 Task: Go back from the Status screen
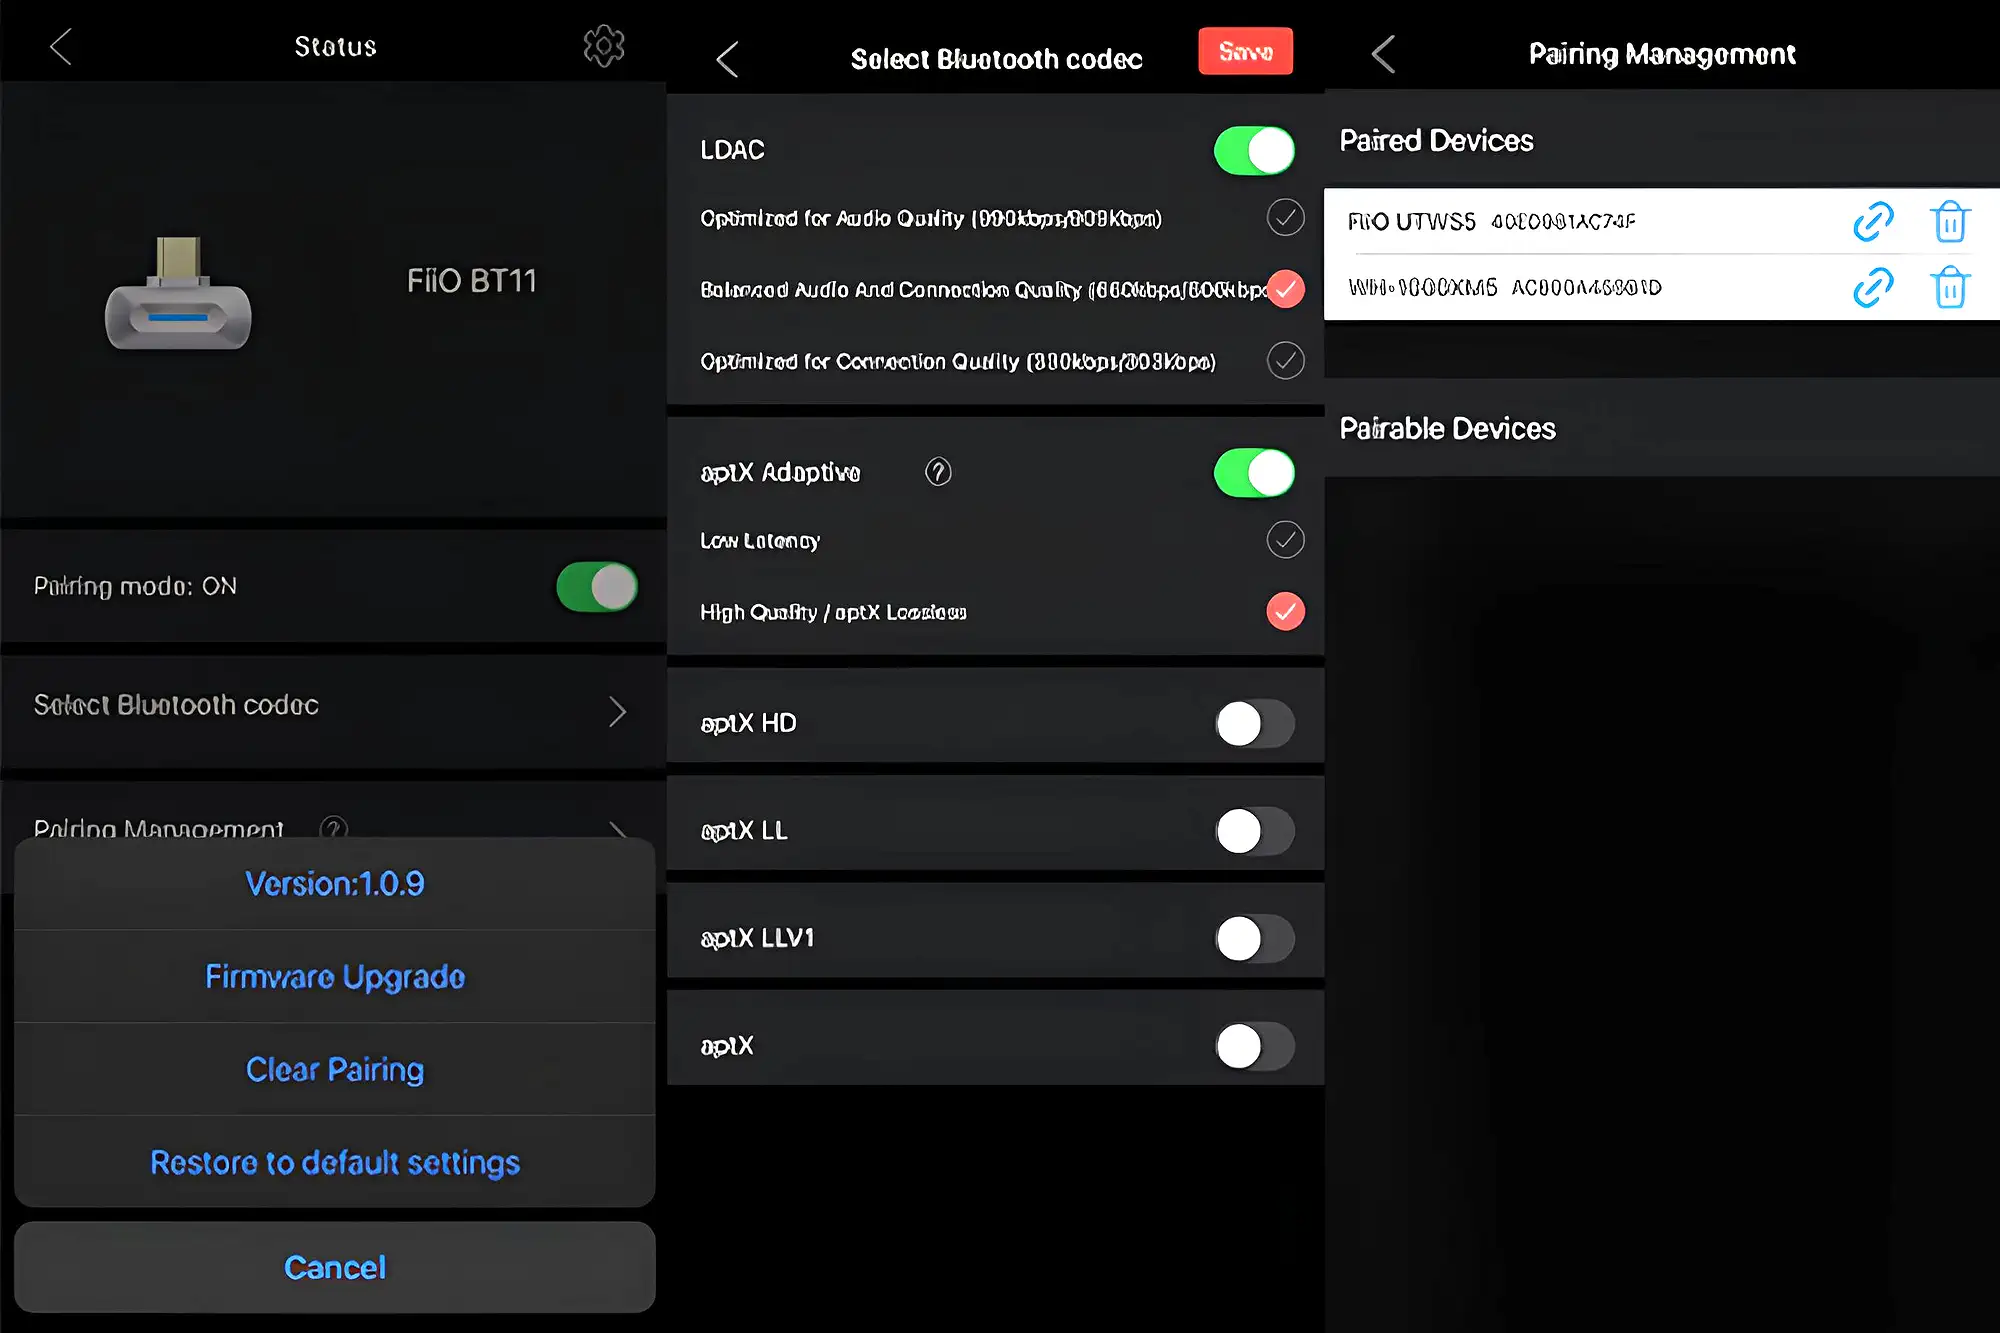(x=61, y=46)
